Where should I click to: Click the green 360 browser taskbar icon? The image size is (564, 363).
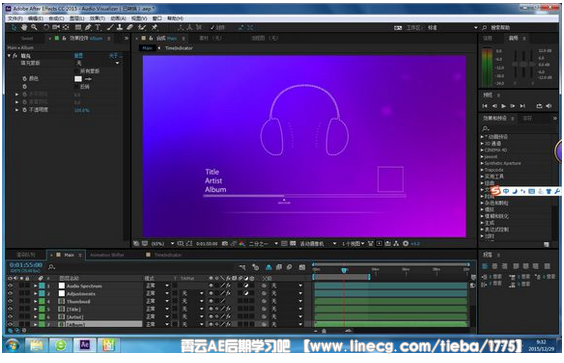click(61, 345)
